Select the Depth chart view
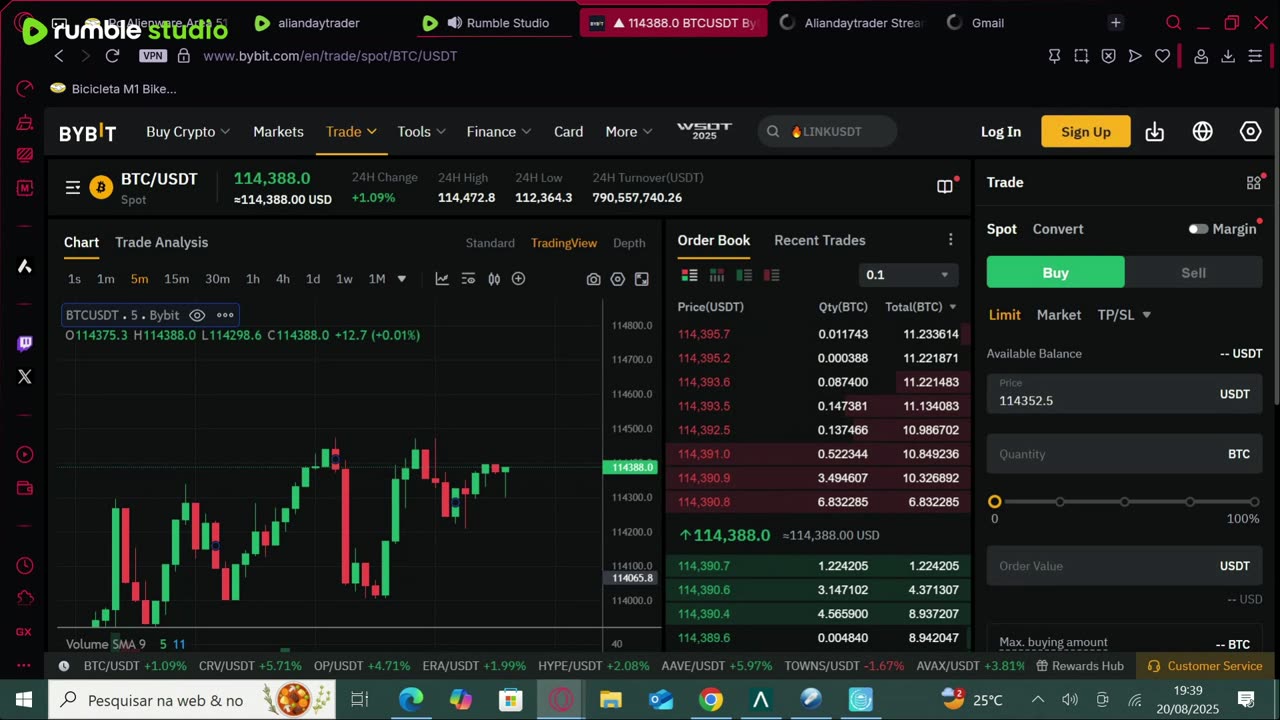Screen dimensions: 1280x720 pos(629,243)
